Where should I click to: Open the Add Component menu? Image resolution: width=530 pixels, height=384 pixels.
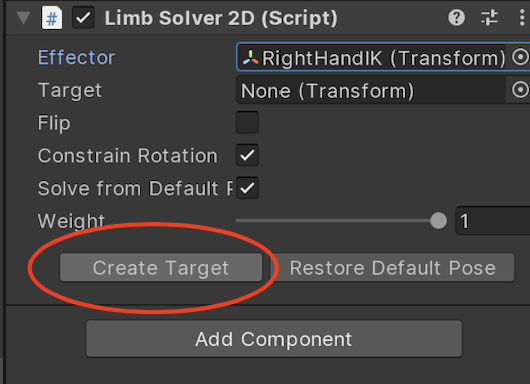274,339
